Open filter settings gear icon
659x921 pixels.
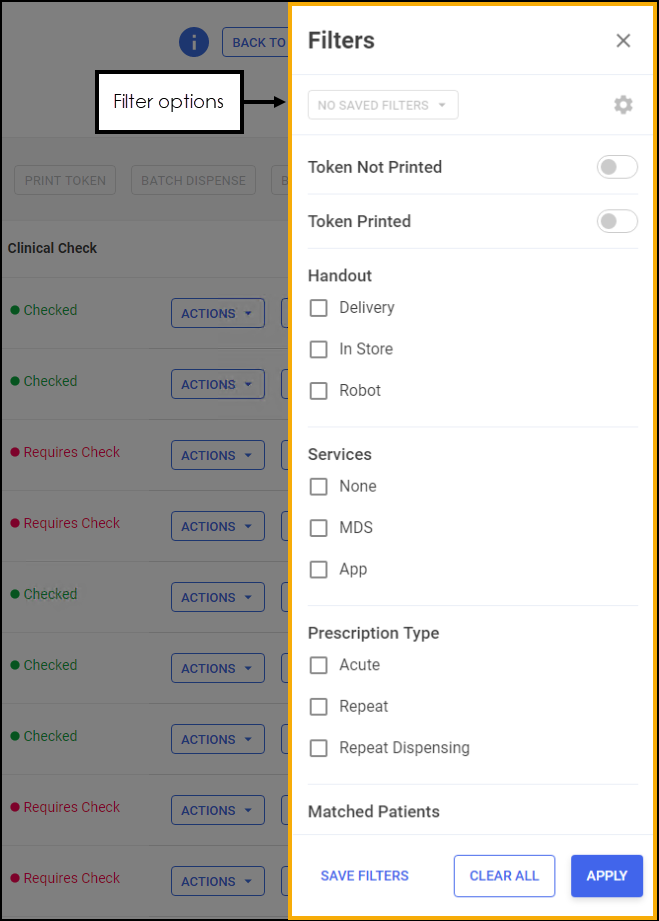pyautogui.click(x=623, y=105)
